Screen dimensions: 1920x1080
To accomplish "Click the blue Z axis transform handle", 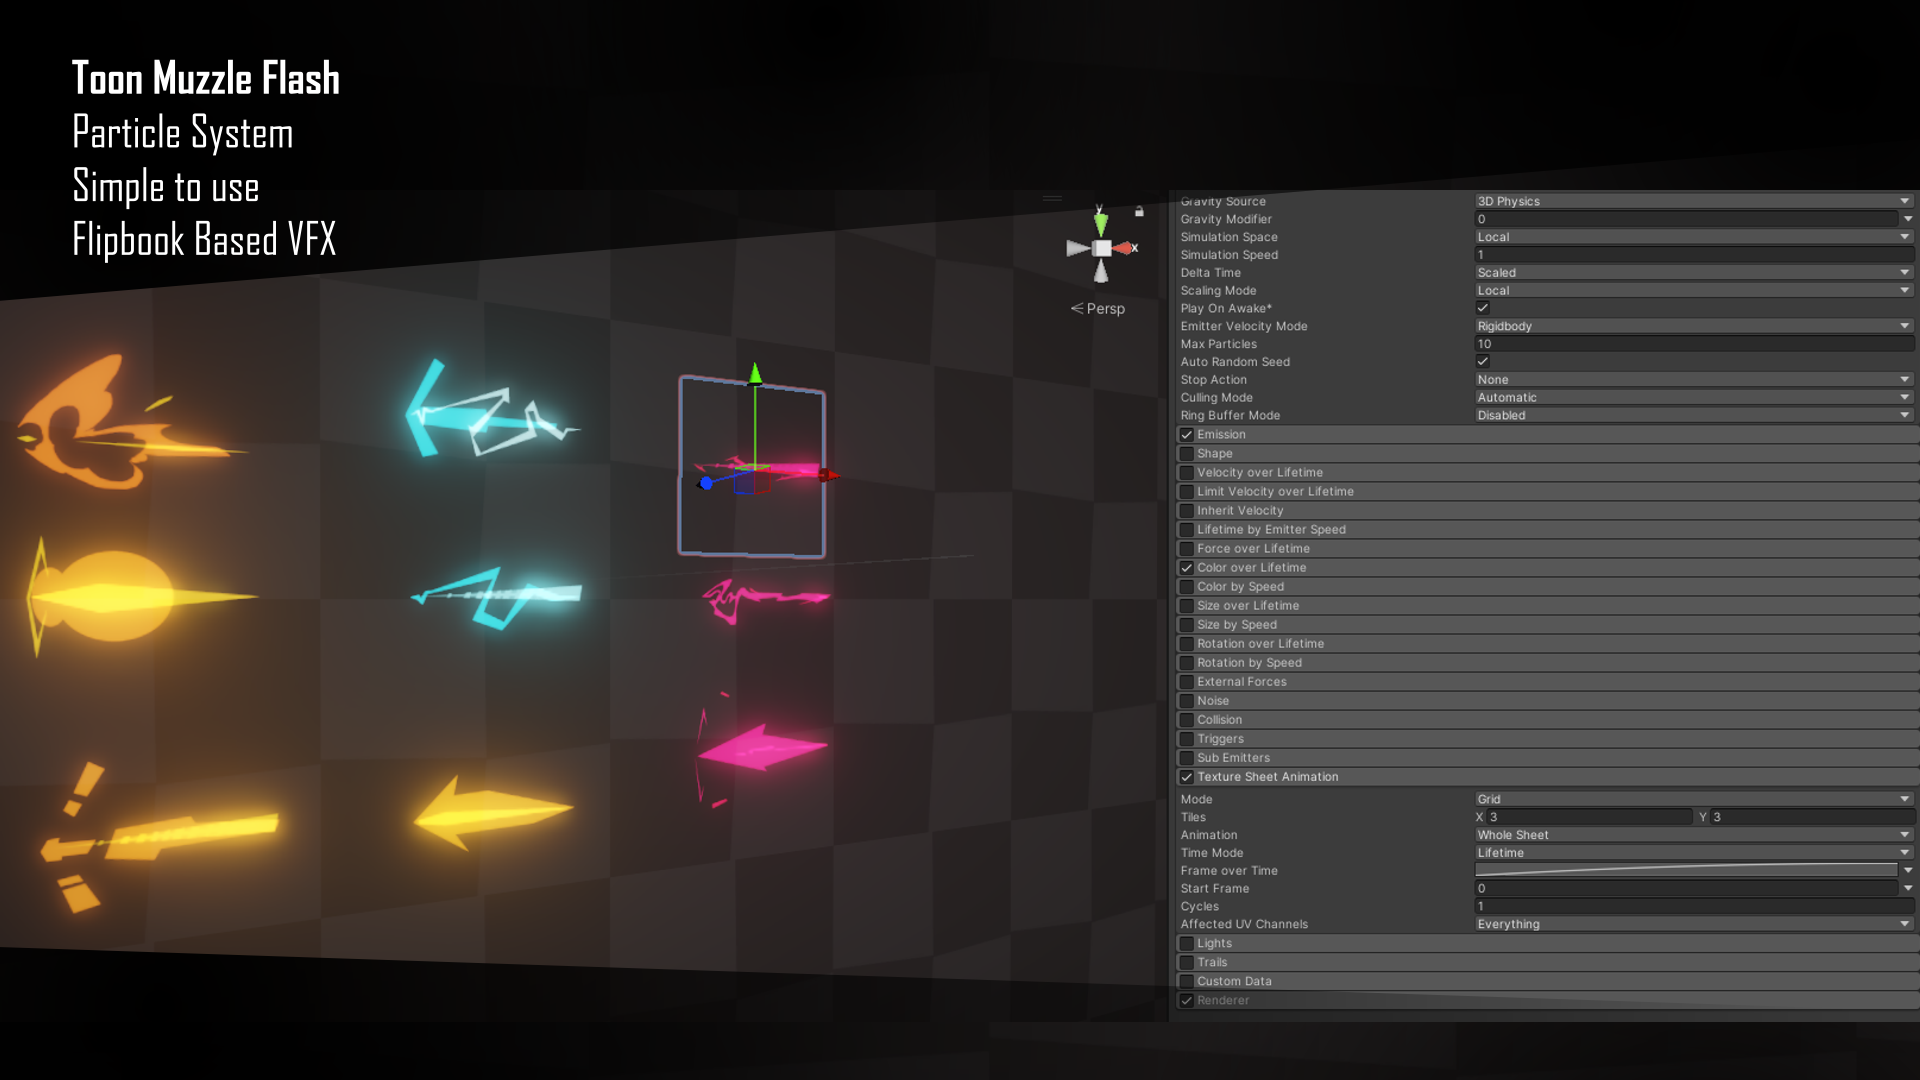I will 706,483.
